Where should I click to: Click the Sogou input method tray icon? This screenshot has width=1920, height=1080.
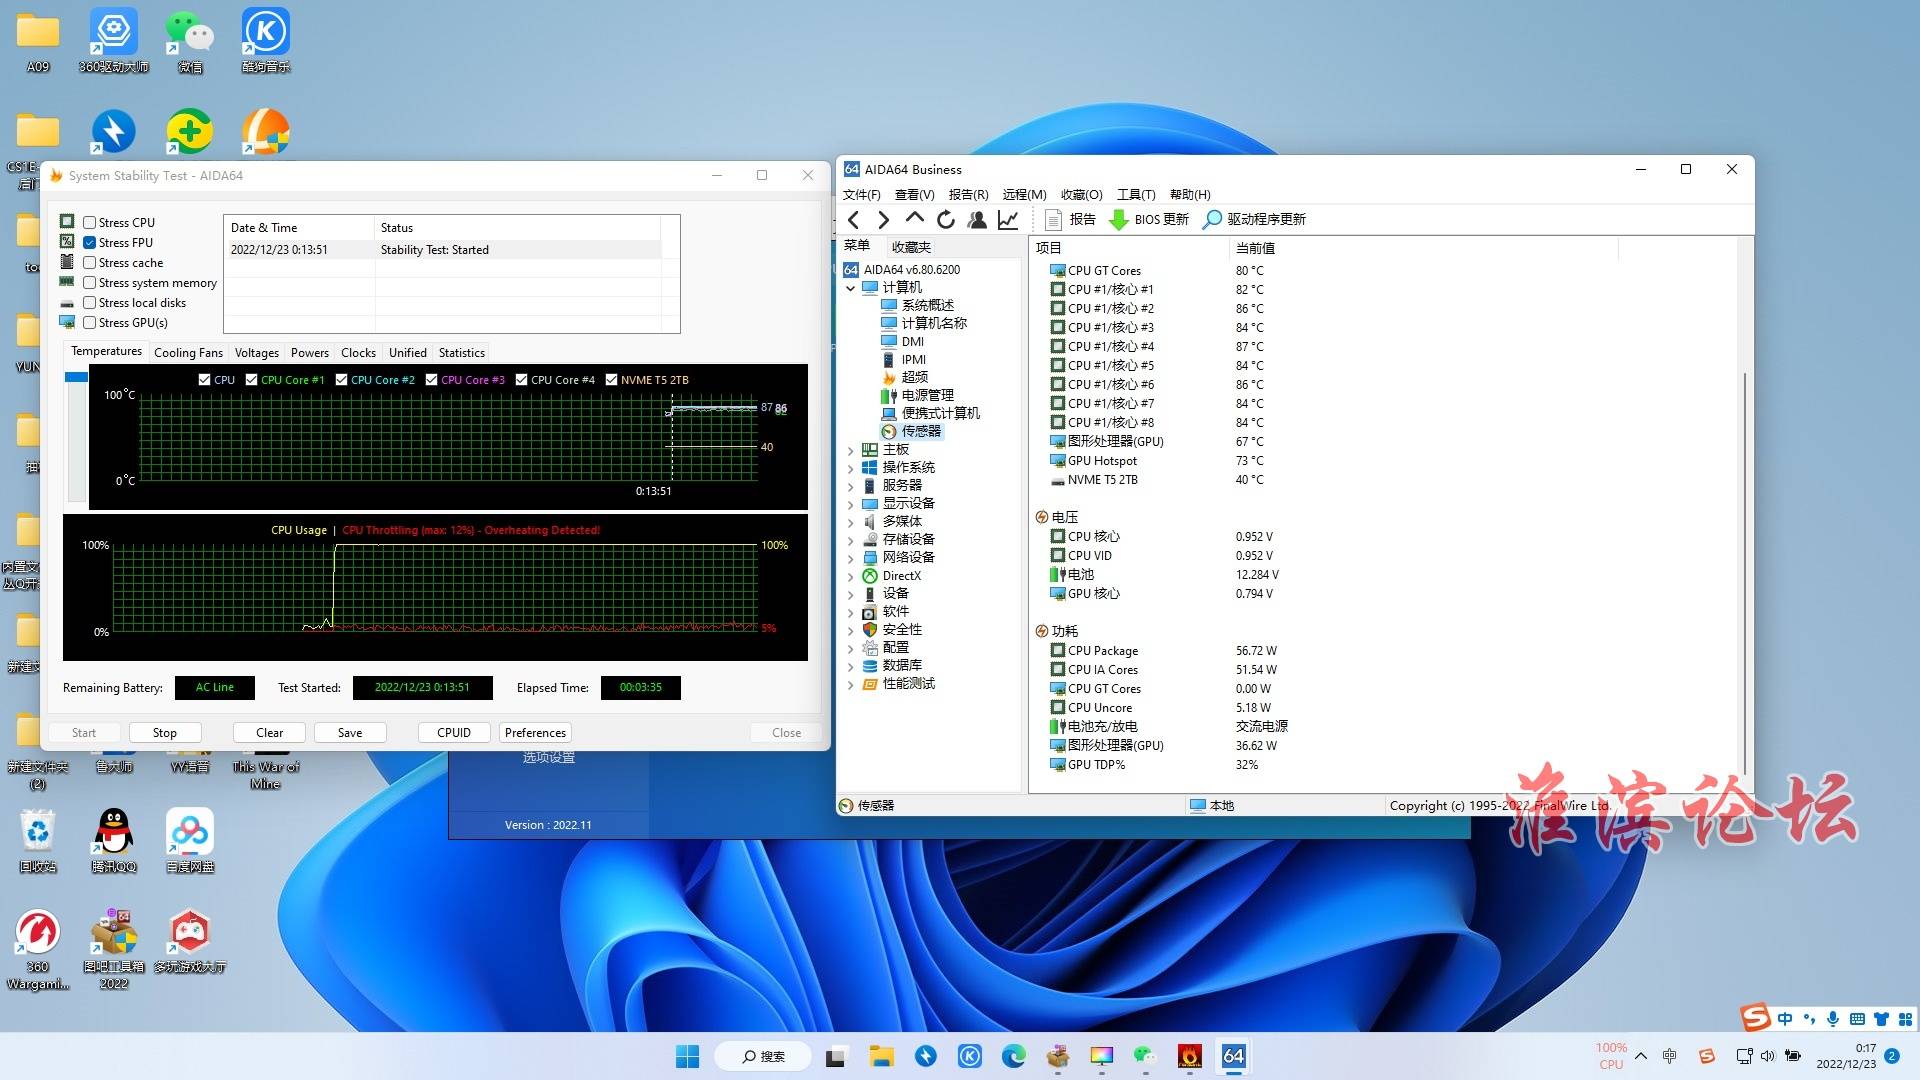coord(1707,1056)
